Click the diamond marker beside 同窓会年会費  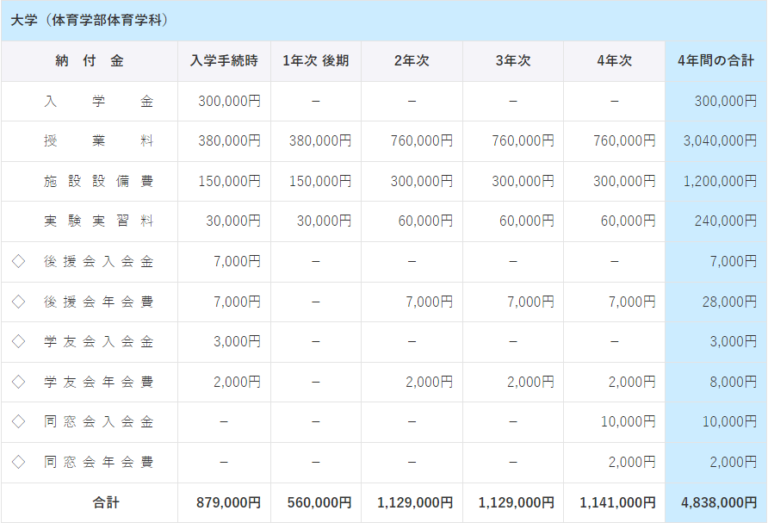18,462
